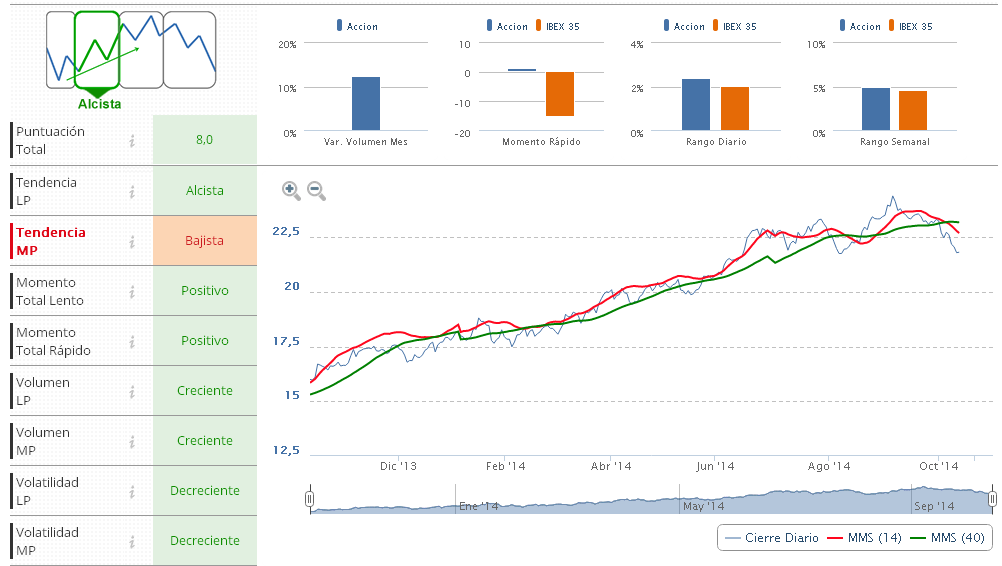This screenshot has width=1002, height=566.
Task: View info icon next to Volumen LP
Action: 132,391
